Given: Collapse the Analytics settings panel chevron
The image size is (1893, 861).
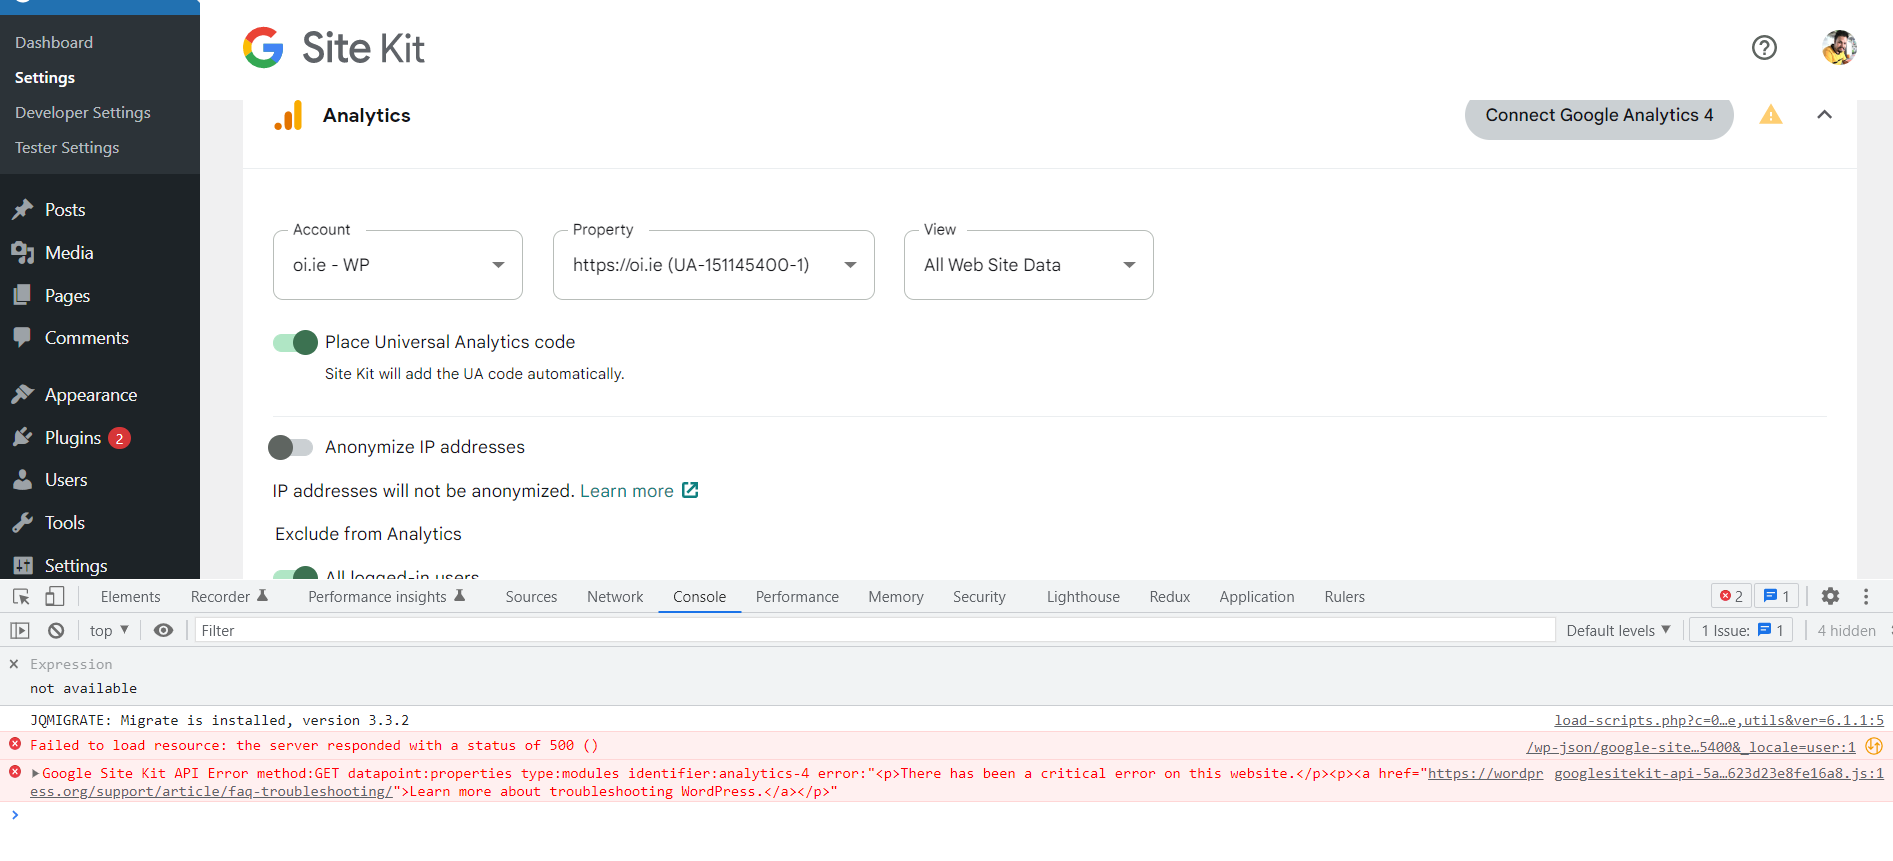Looking at the screenshot, I should coord(1824,115).
